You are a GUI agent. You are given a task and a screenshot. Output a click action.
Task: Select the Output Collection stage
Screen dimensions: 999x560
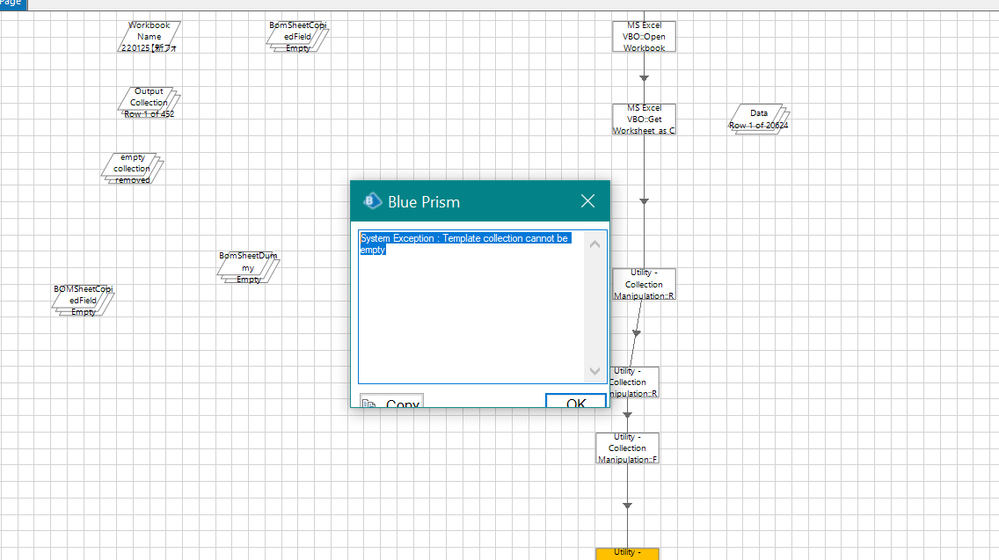tap(149, 102)
